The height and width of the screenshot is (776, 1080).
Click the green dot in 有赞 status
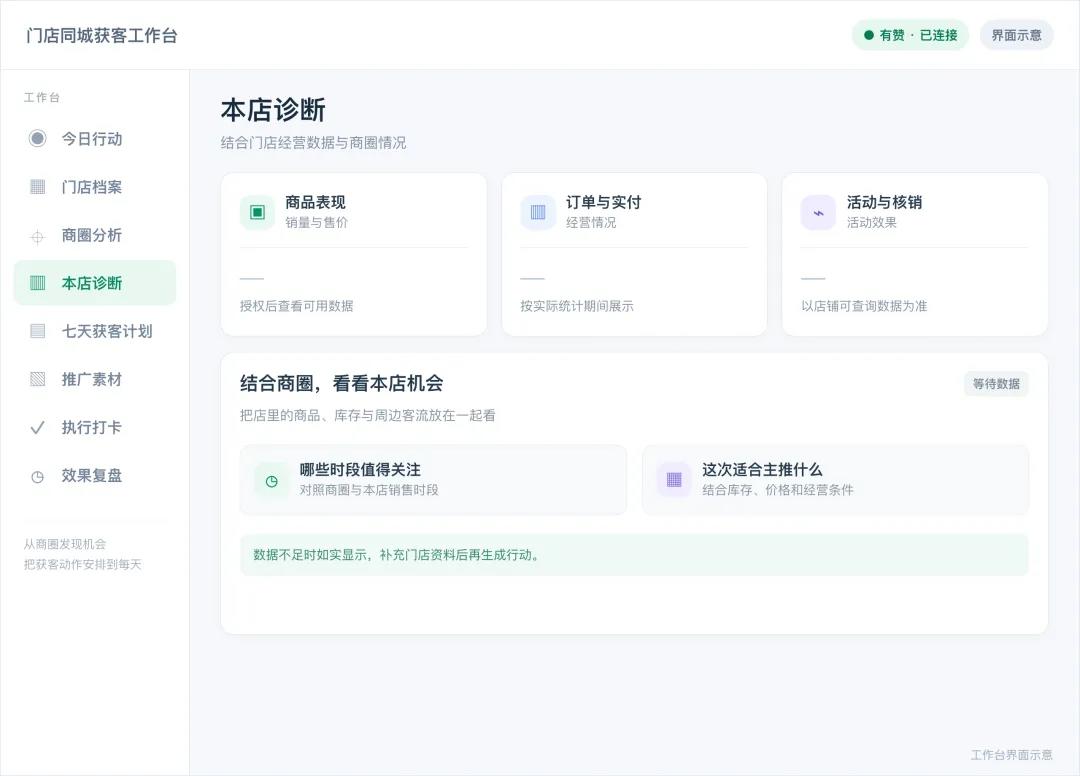(x=869, y=35)
